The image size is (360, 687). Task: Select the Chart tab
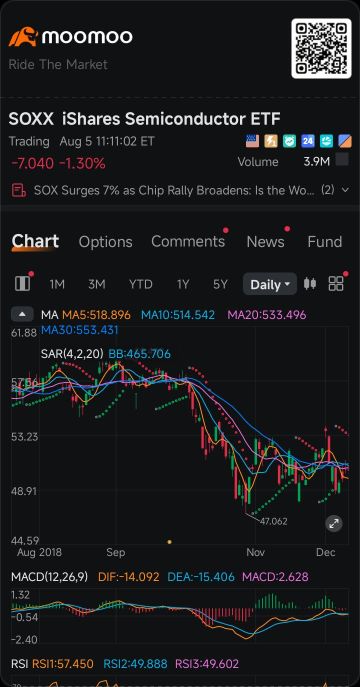click(35, 241)
